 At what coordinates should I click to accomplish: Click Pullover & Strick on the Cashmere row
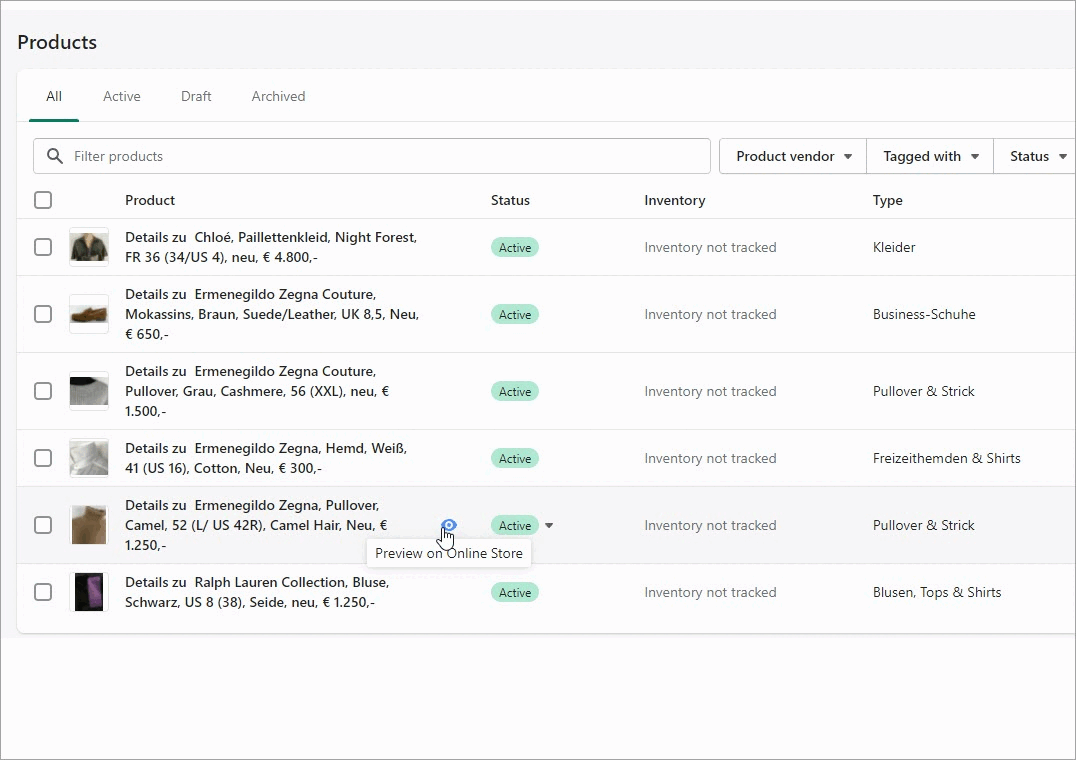point(924,392)
